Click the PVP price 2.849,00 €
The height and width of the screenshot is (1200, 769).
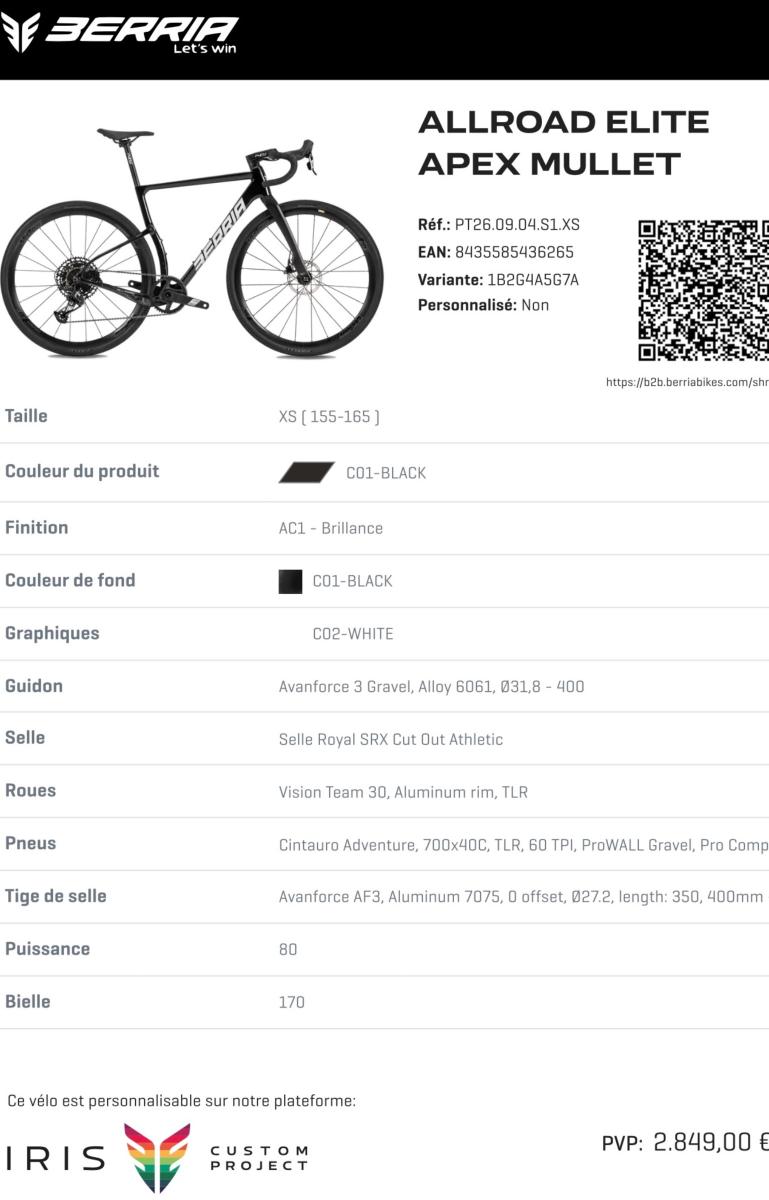[x=710, y=1142]
